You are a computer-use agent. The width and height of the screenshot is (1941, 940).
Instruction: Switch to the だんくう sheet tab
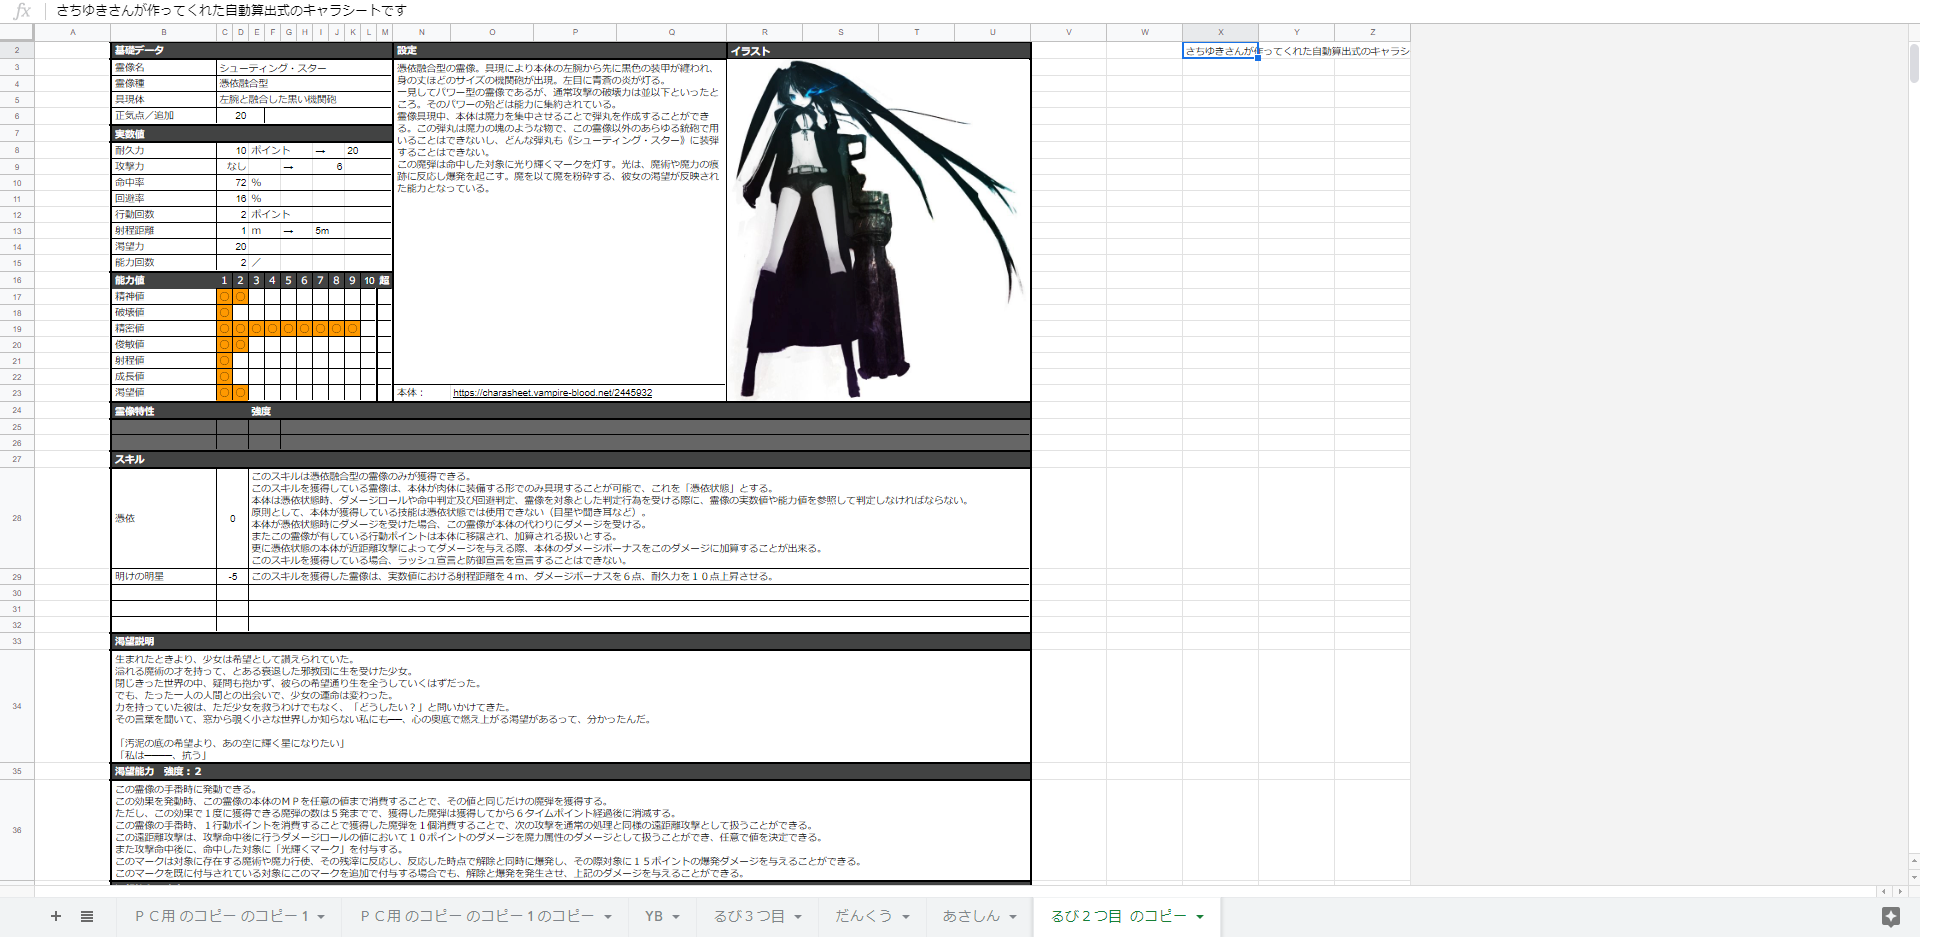point(864,916)
